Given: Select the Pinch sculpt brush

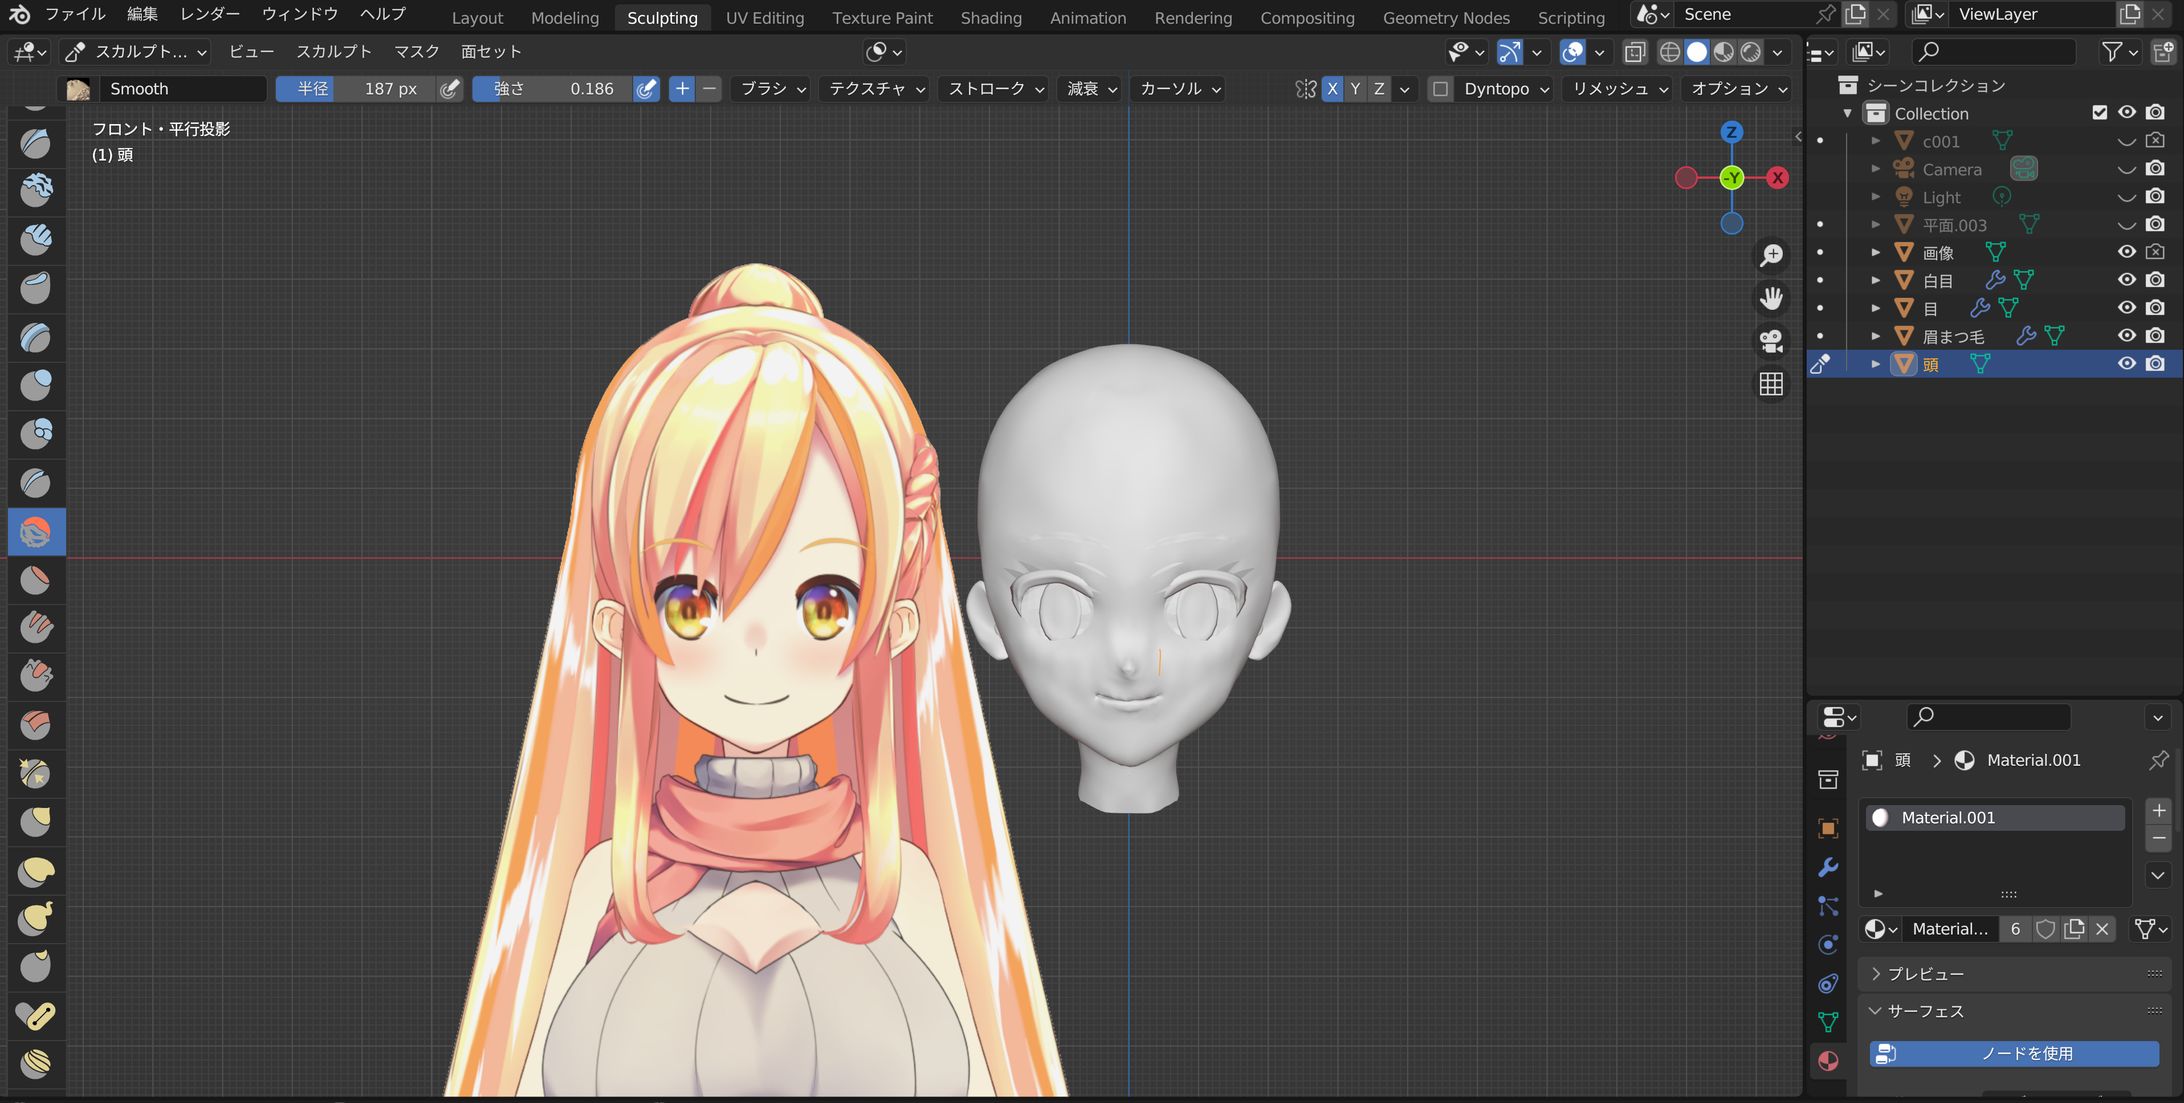Looking at the screenshot, I should (x=36, y=774).
